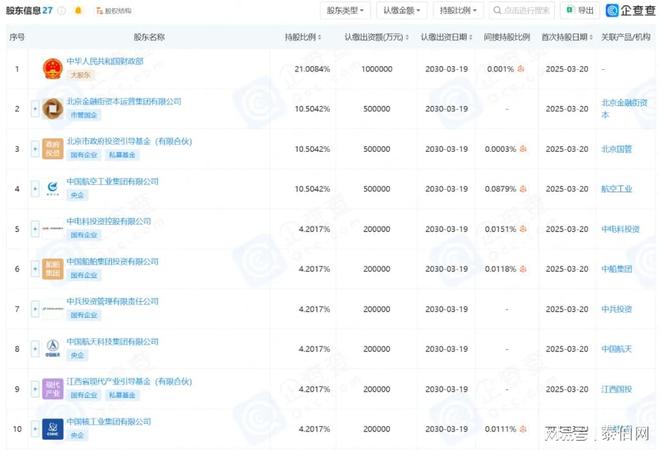Expand the 中国核工业集团有限公司 row
This screenshot has height=450, width=660.
click(35, 429)
